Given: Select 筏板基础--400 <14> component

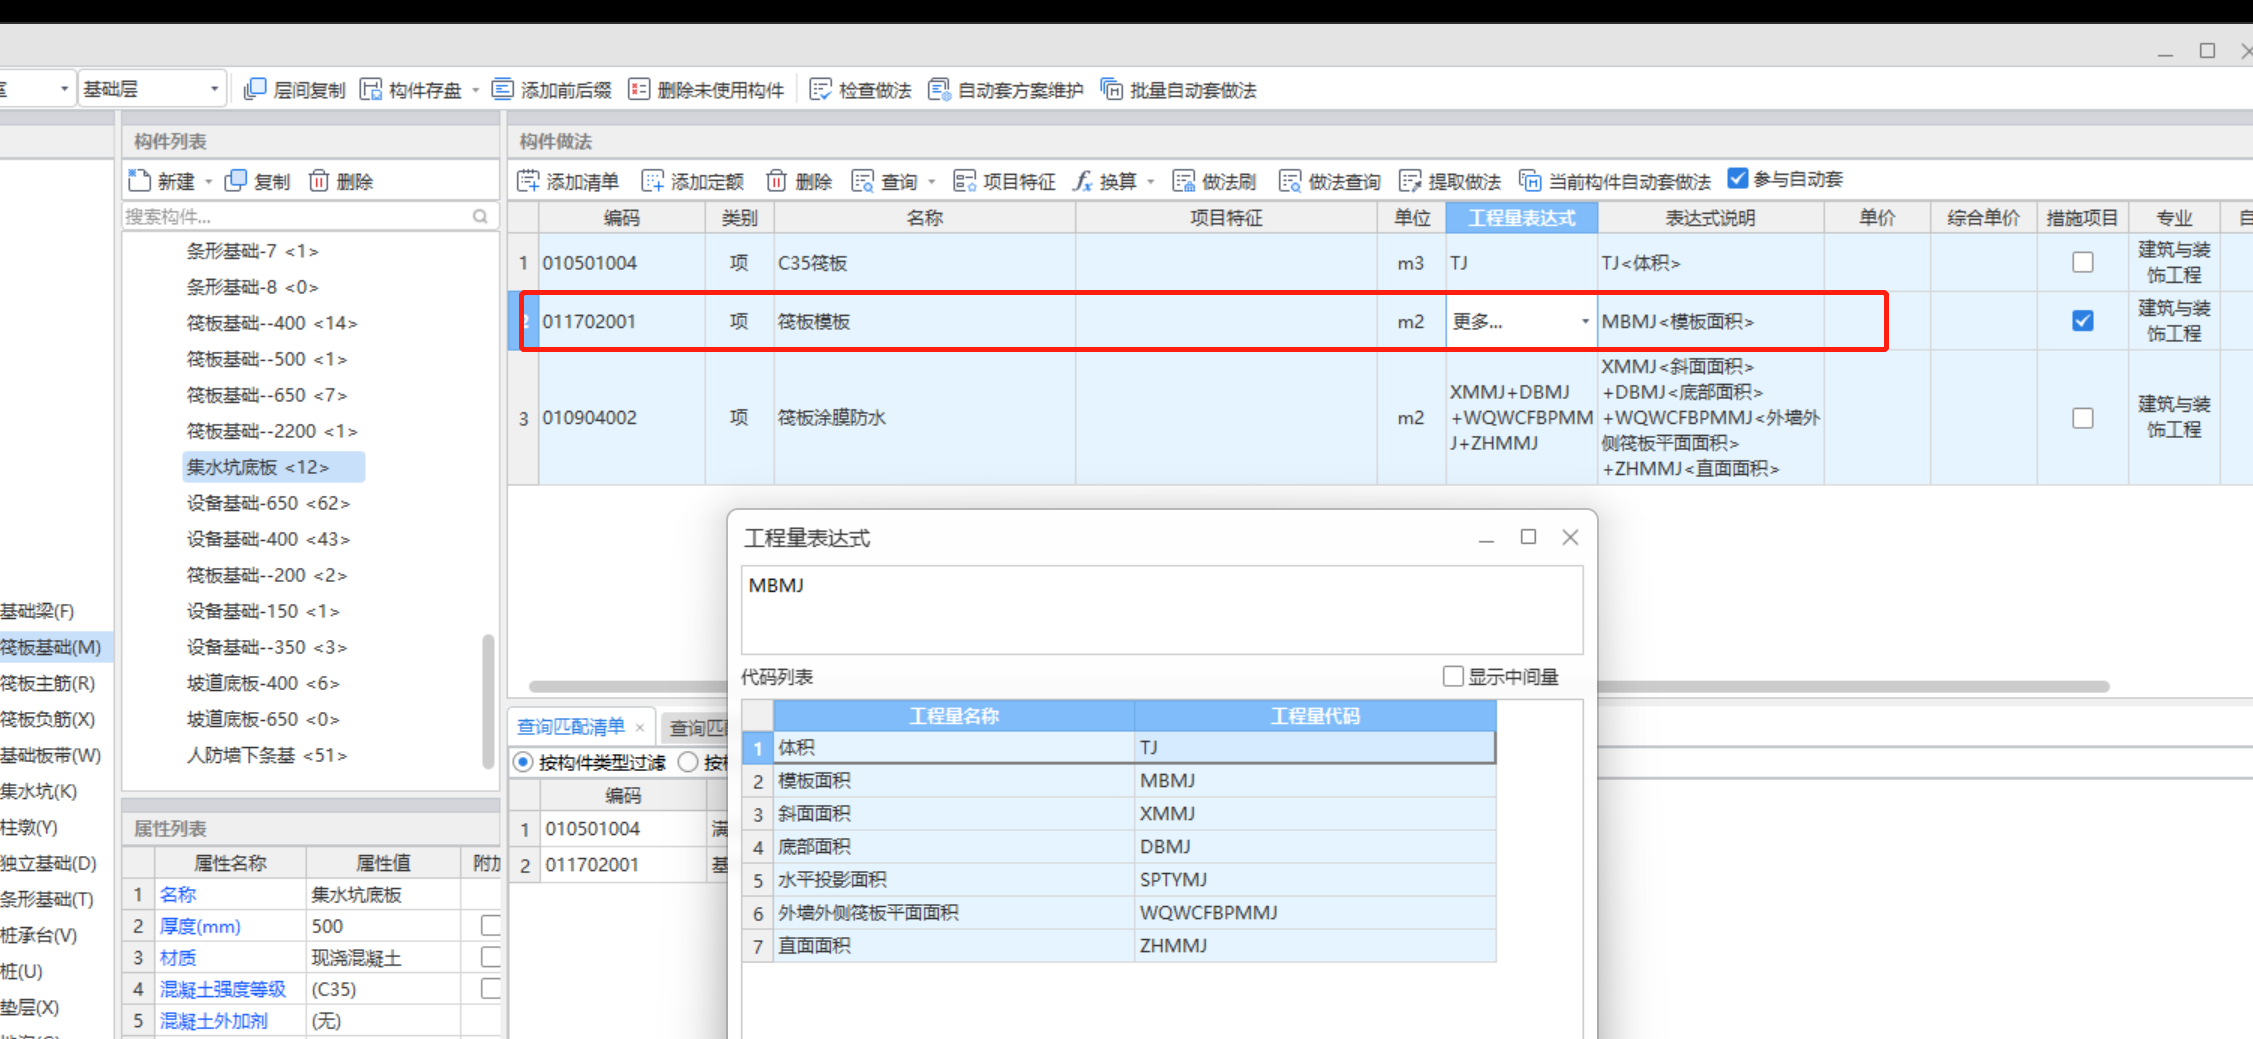Looking at the screenshot, I should click(x=272, y=323).
